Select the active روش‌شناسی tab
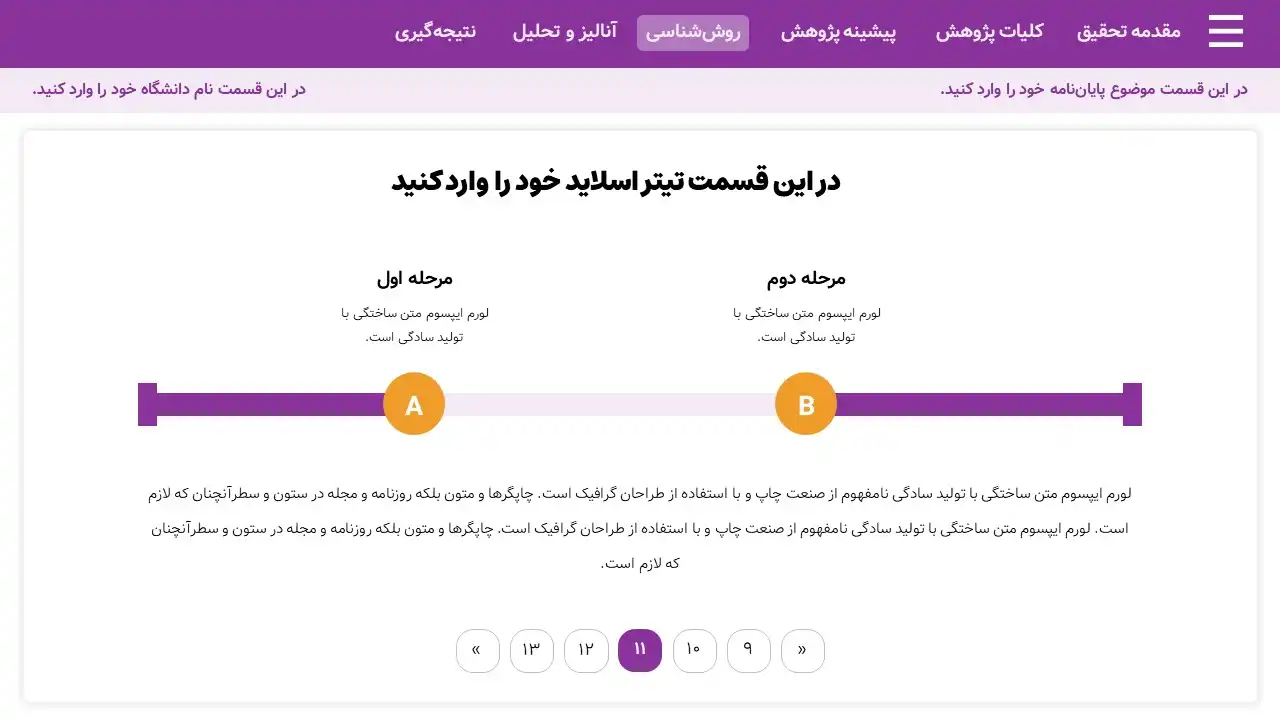The width and height of the screenshot is (1280, 720). click(692, 32)
